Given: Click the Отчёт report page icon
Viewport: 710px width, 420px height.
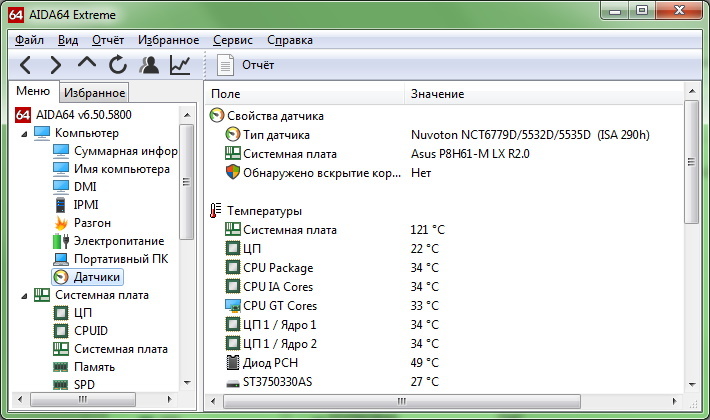Looking at the screenshot, I should pyautogui.click(x=225, y=65).
